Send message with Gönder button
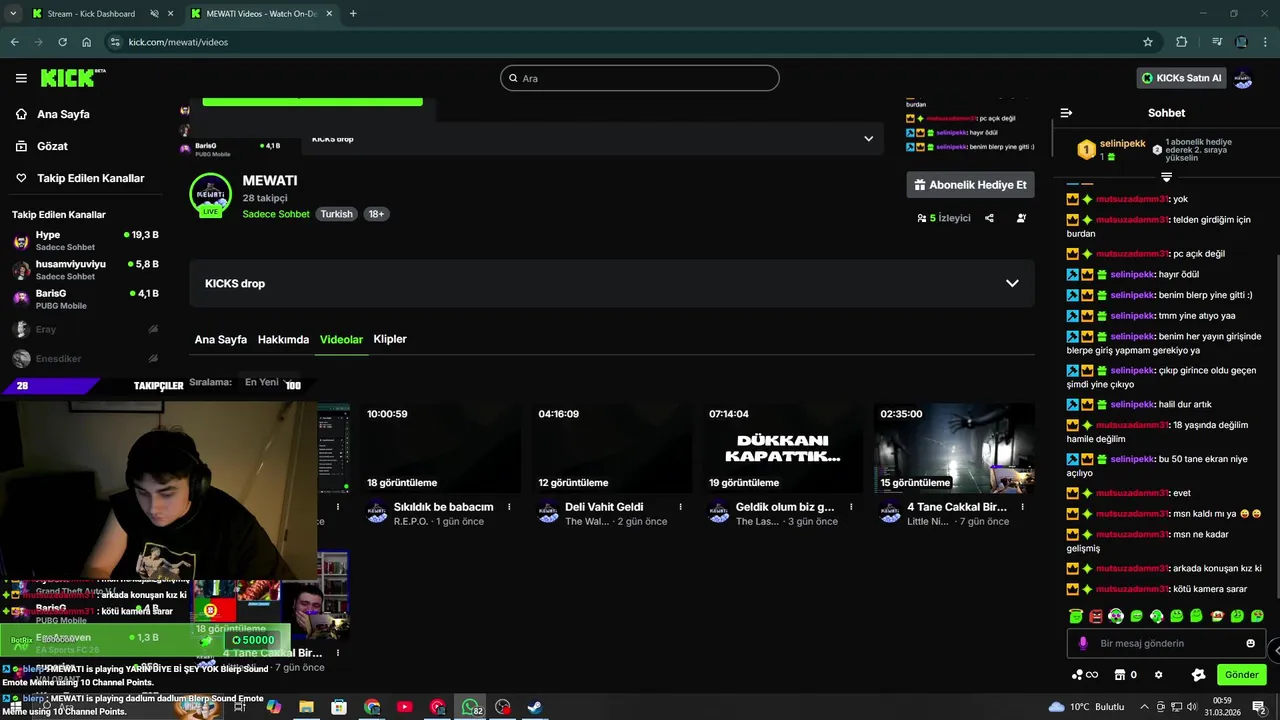The height and width of the screenshot is (720, 1280). pyautogui.click(x=1241, y=675)
